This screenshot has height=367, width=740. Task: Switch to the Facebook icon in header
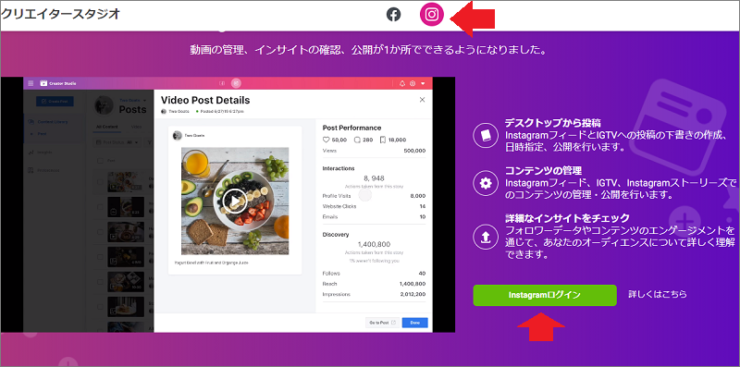[x=393, y=15]
